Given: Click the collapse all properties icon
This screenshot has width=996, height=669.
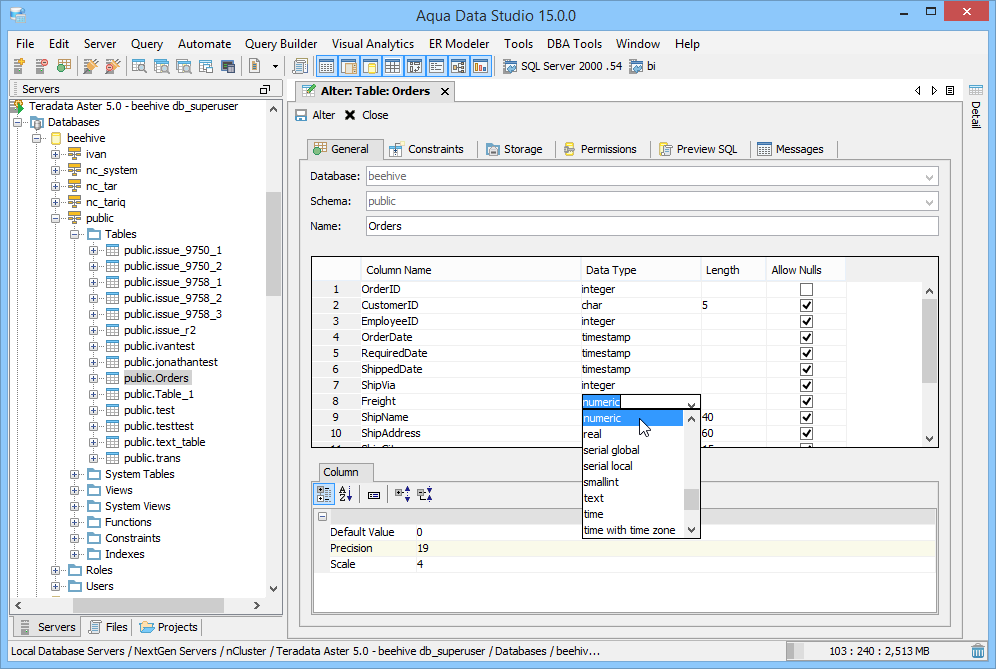Looking at the screenshot, I should click(x=425, y=494).
